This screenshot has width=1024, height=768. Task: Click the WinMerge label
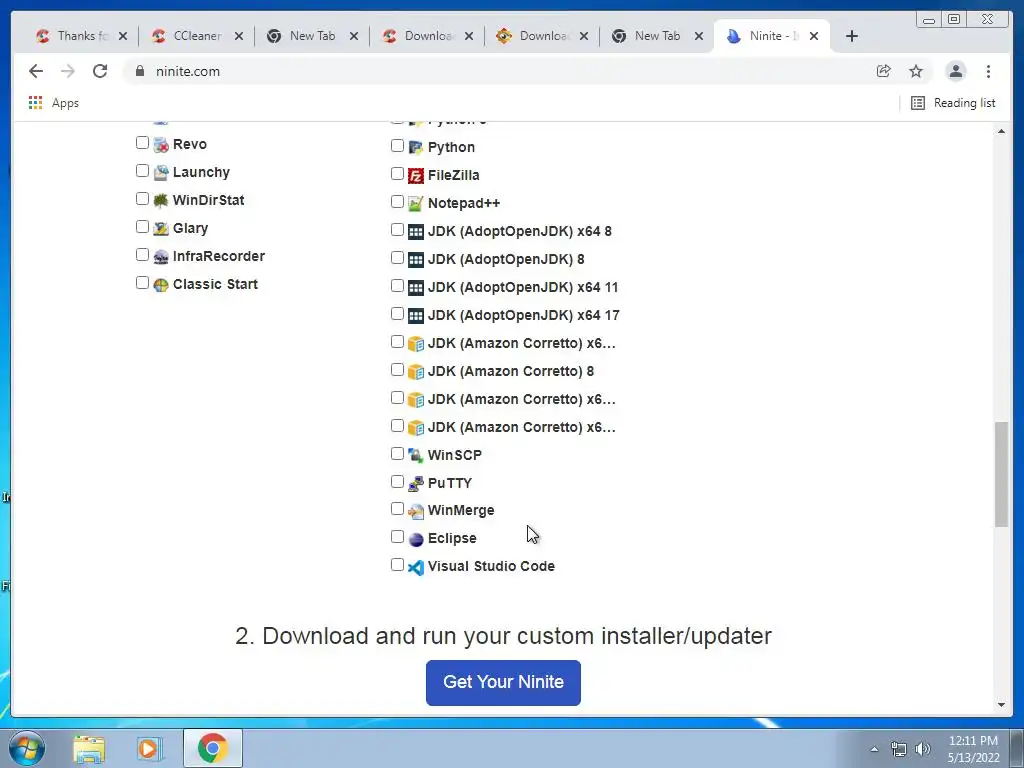[461, 511]
